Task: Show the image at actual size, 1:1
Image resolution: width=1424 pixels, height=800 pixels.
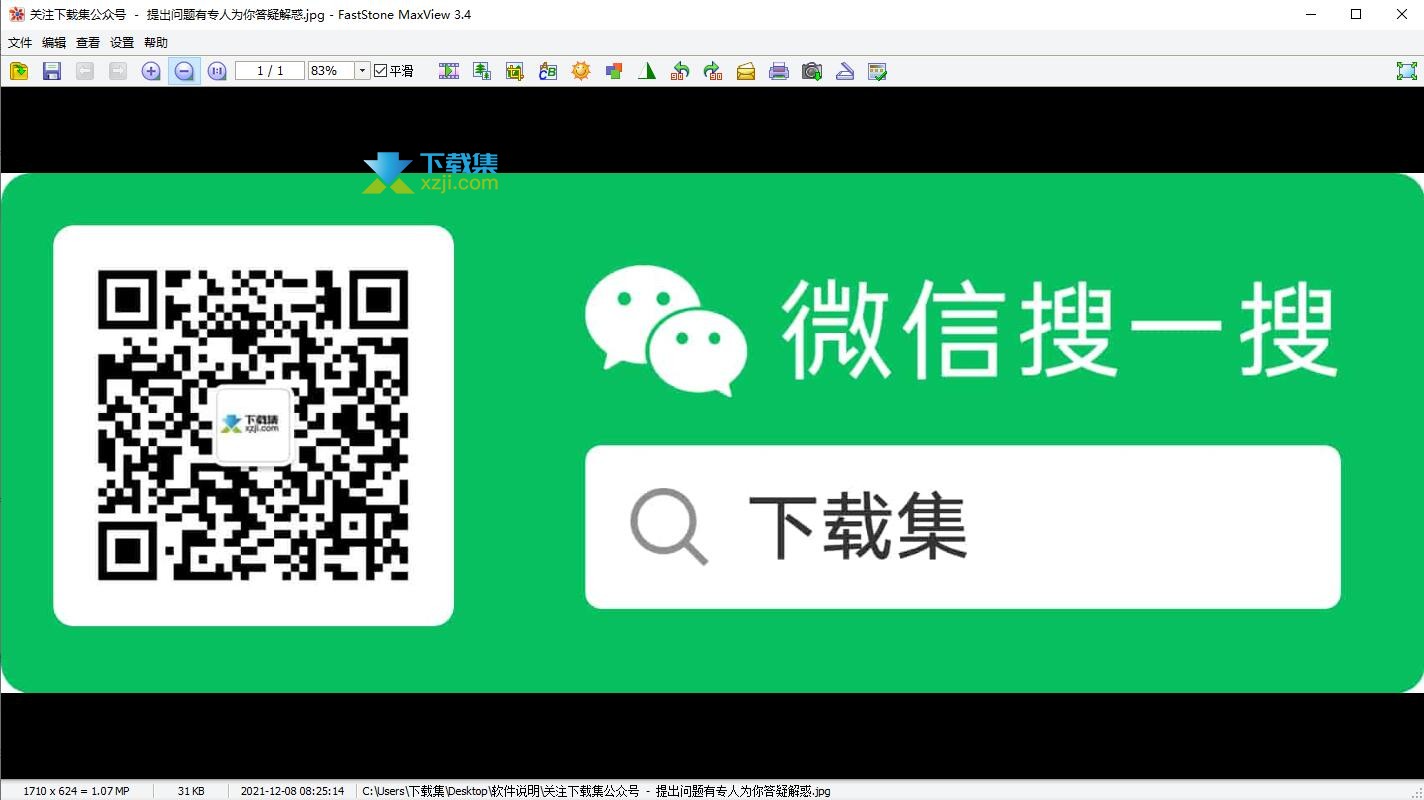Action: (x=217, y=71)
